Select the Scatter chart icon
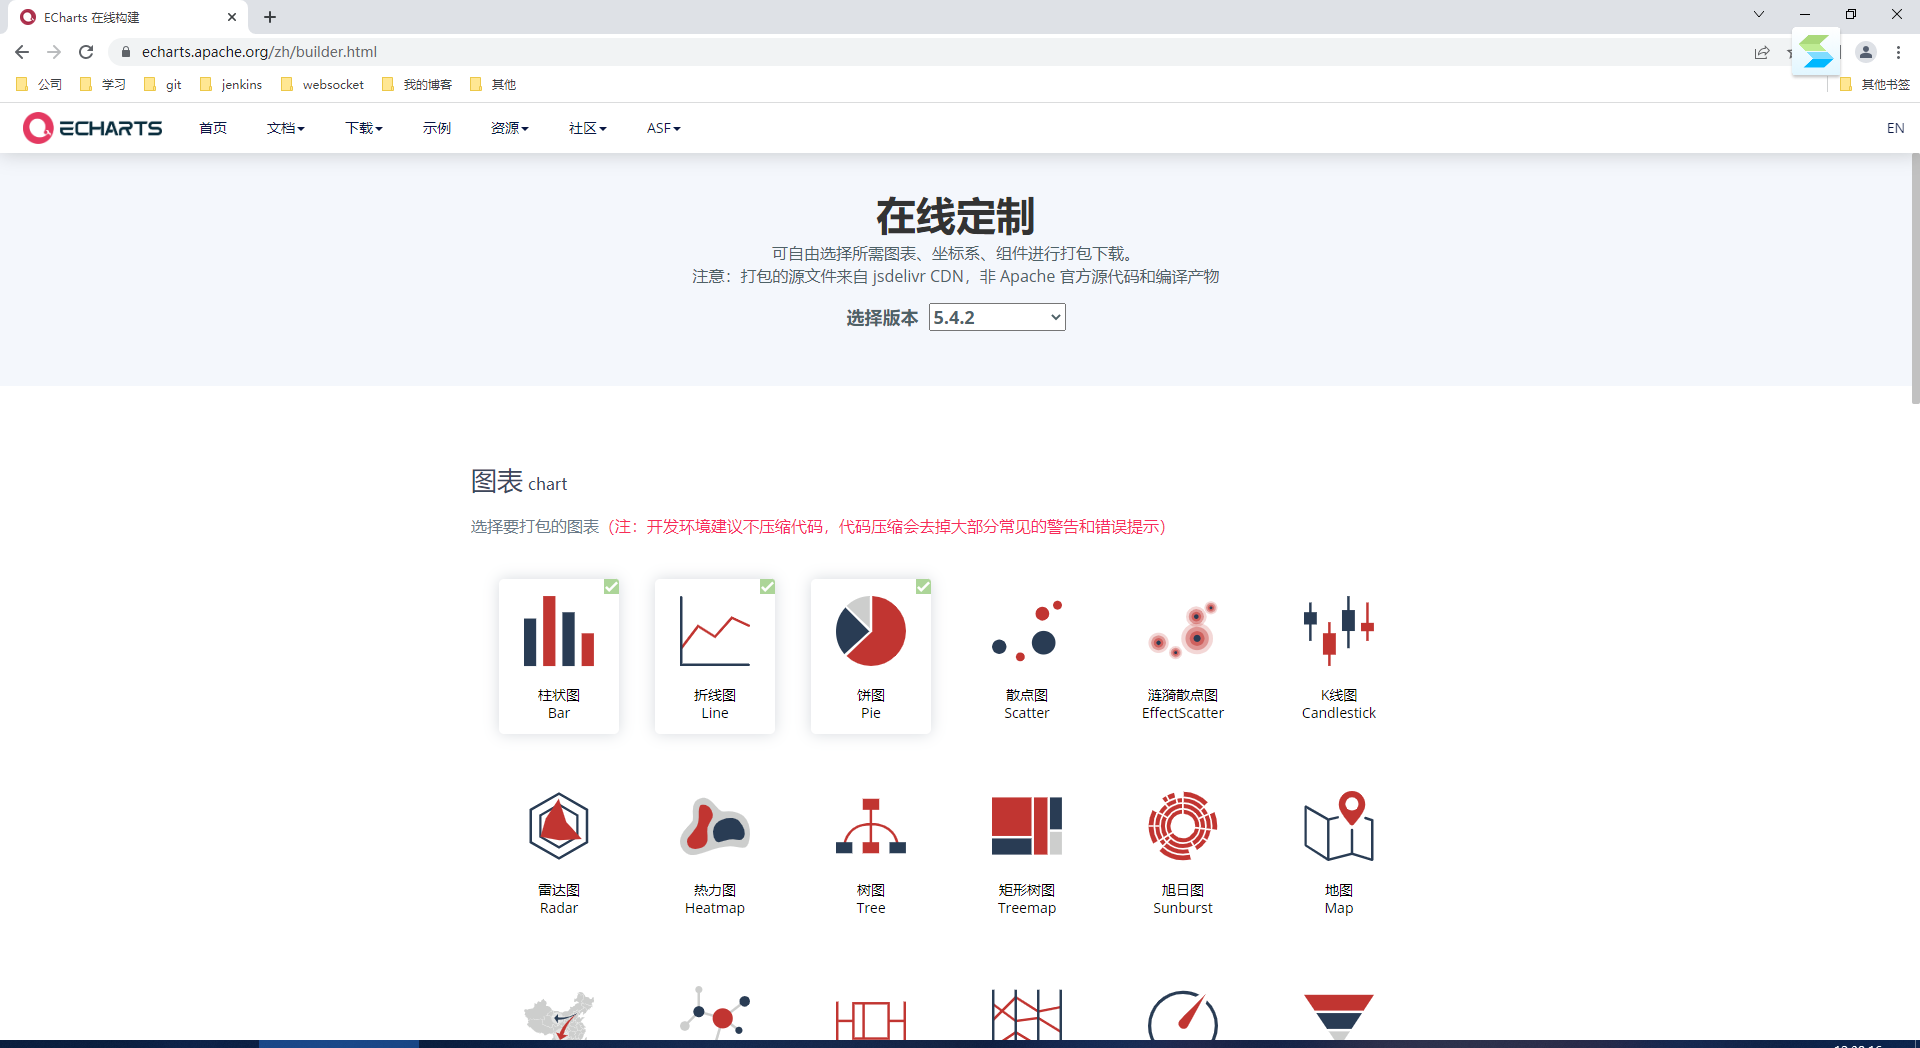This screenshot has height=1048, width=1920. tap(1027, 631)
